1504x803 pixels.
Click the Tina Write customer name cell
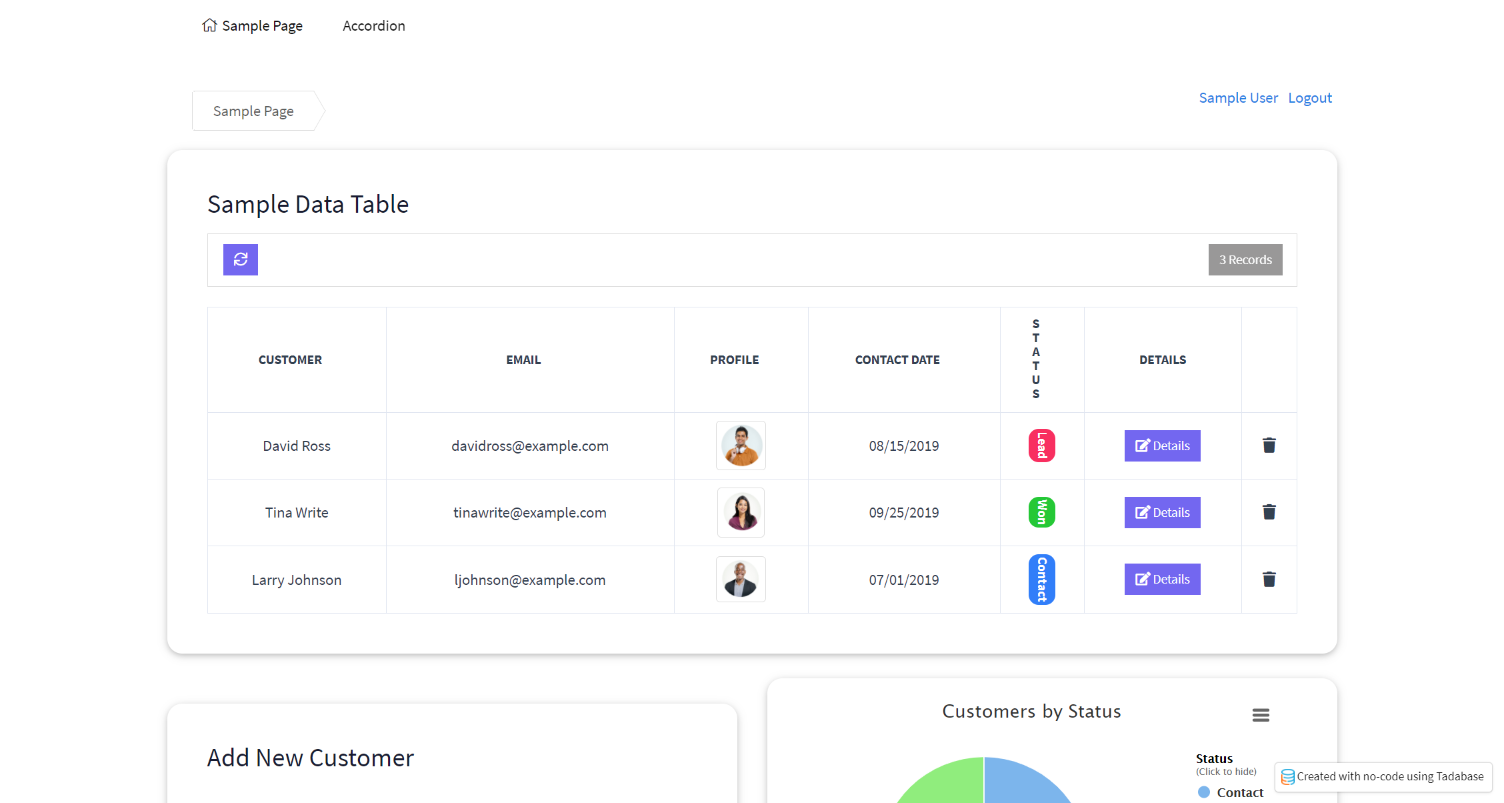click(297, 512)
